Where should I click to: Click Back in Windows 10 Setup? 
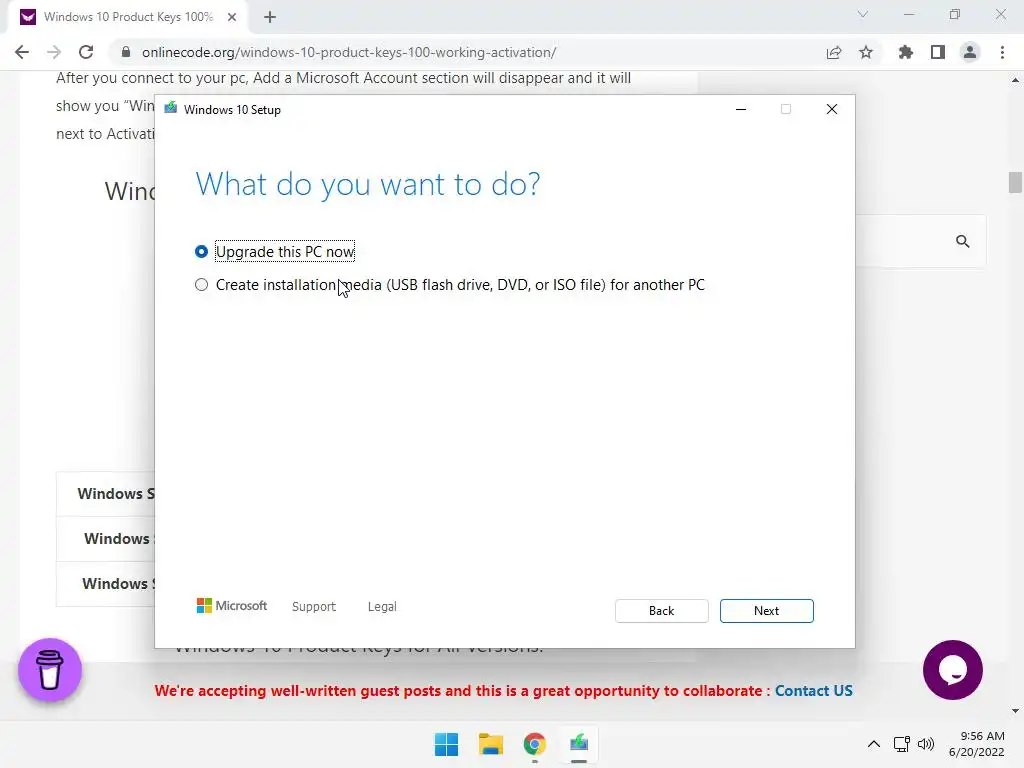tap(662, 611)
